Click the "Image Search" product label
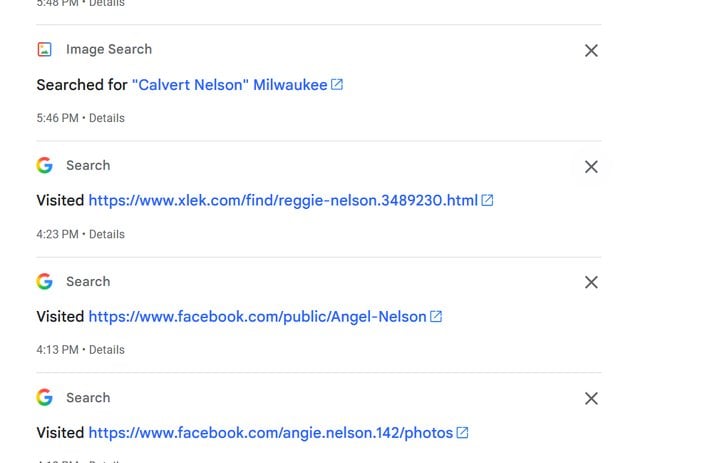This screenshot has width=720, height=463. pyautogui.click(x=109, y=49)
